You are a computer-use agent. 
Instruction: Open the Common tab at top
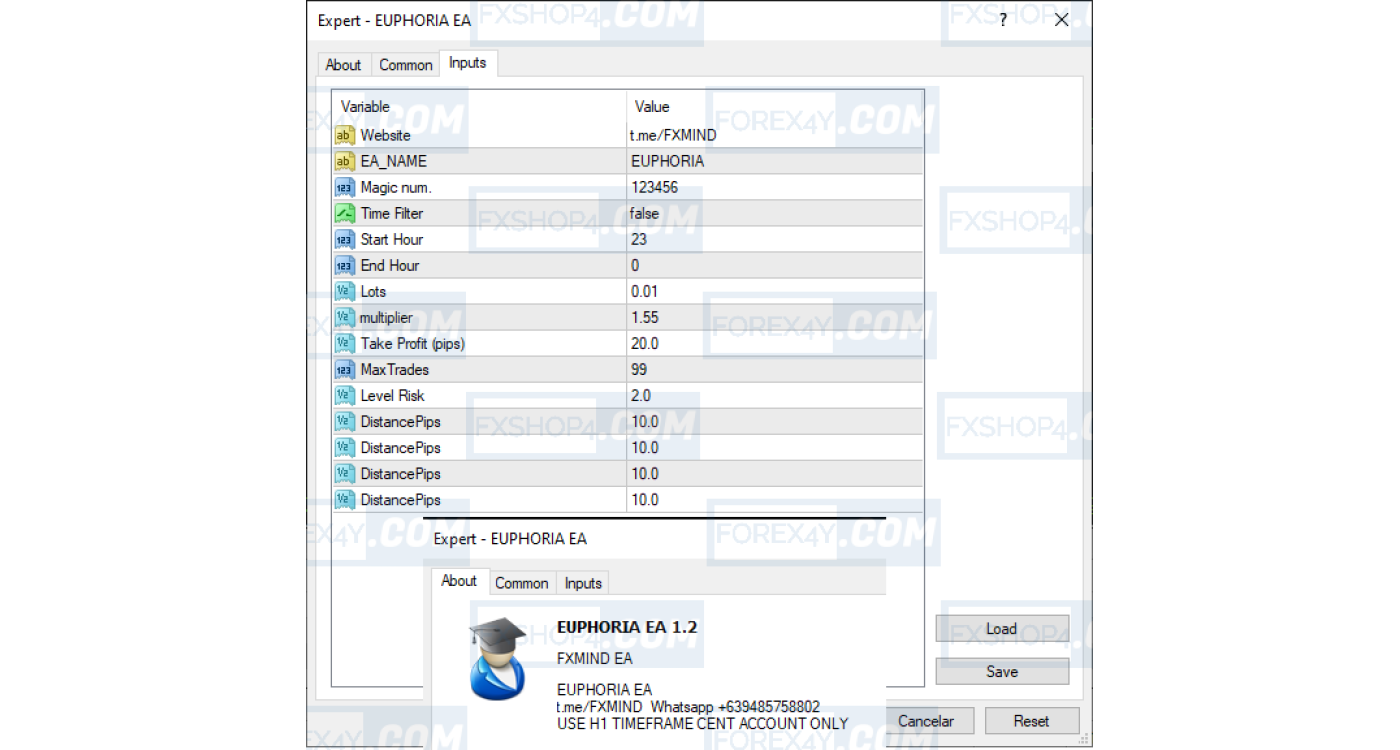point(405,65)
